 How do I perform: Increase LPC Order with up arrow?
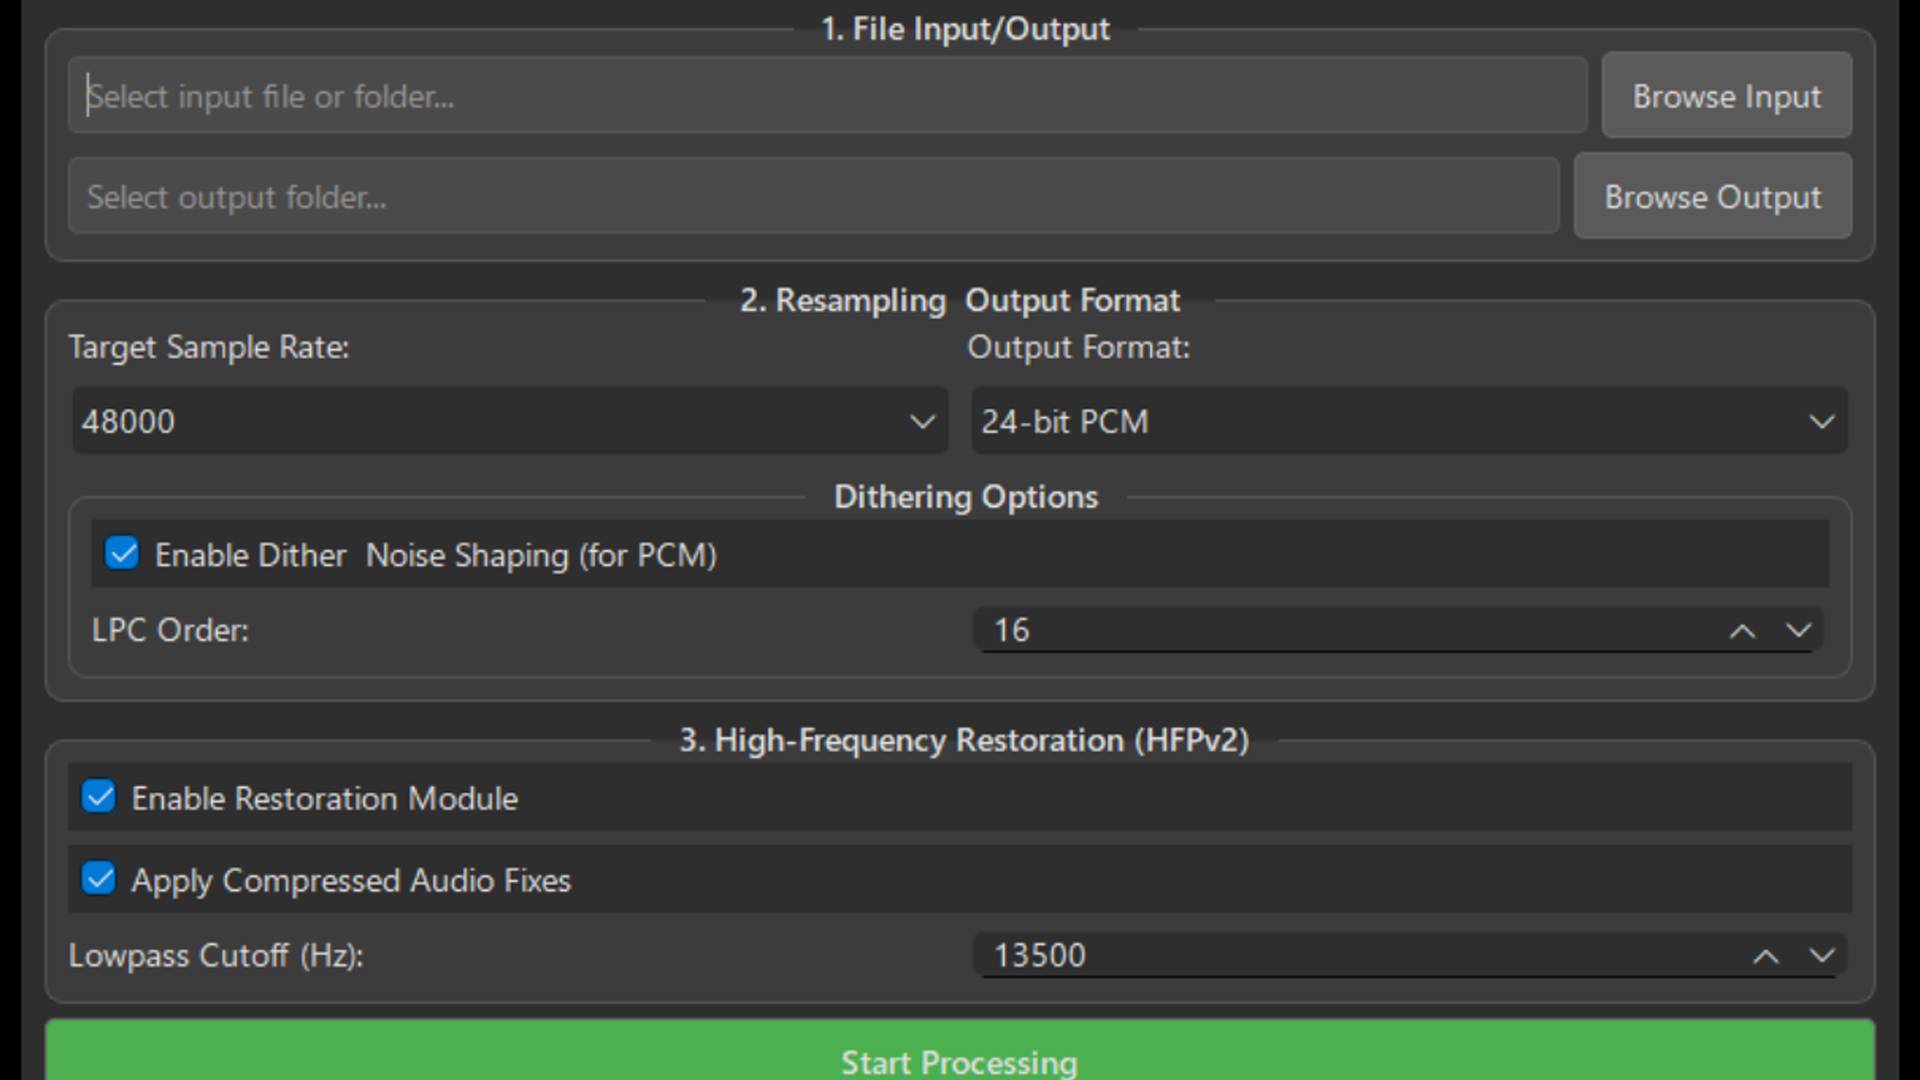(x=1742, y=631)
